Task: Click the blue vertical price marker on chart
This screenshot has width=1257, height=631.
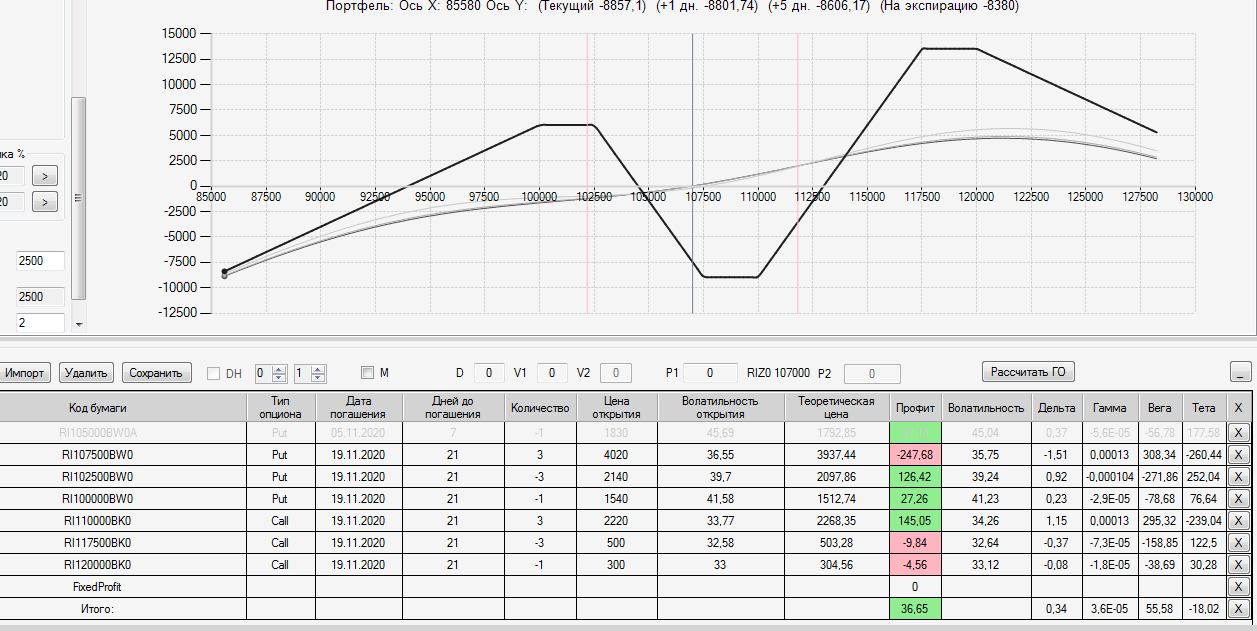Action: coord(693,174)
